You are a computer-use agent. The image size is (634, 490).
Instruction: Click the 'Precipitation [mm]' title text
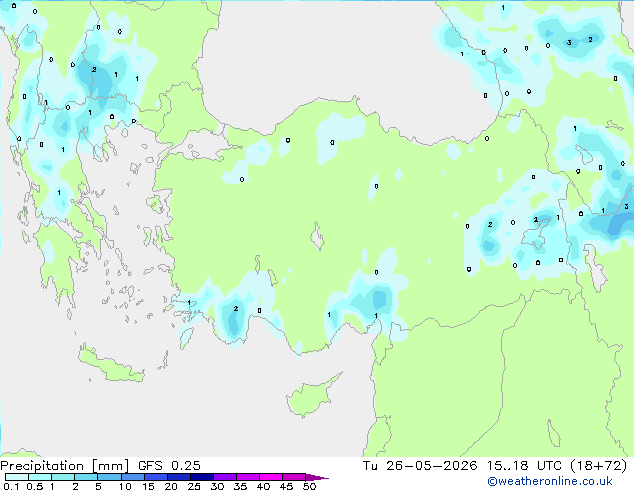tap(65, 466)
